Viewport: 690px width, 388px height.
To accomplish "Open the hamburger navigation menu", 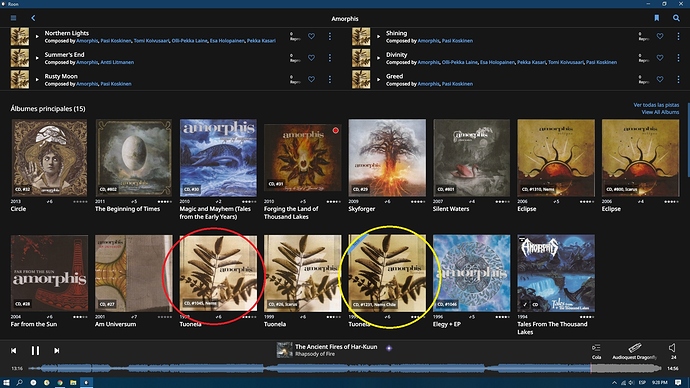I will pos(14,18).
